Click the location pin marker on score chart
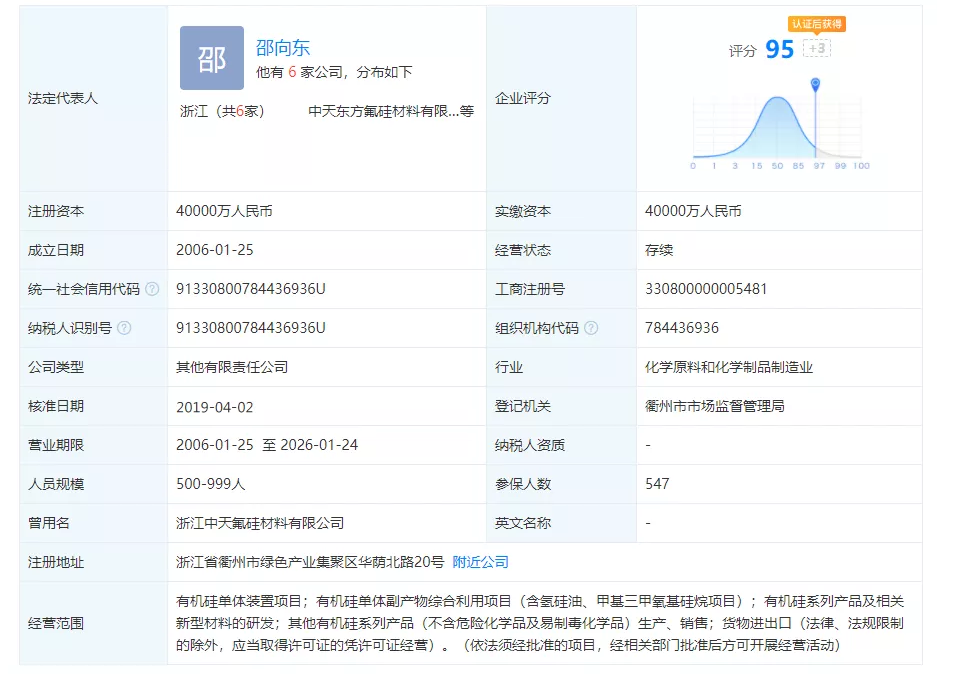971x674 pixels. [x=815, y=83]
